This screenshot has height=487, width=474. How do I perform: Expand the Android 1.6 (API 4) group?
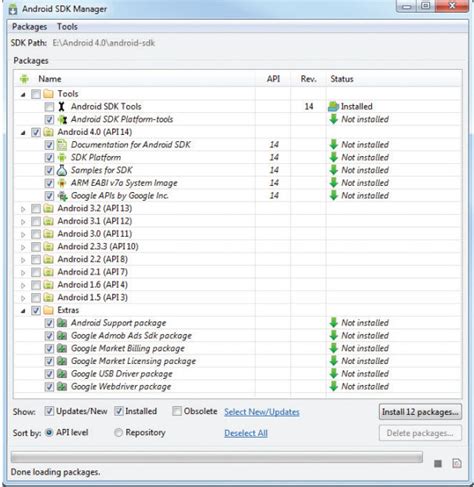(x=23, y=286)
